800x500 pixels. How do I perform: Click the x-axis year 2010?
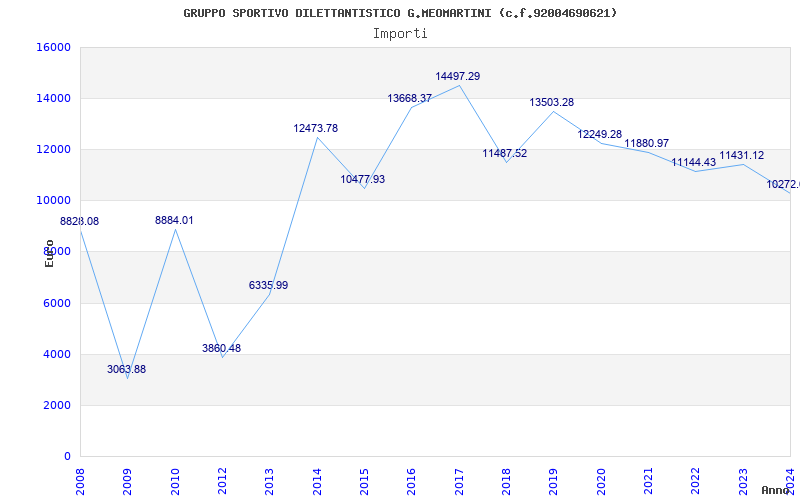pos(175,482)
